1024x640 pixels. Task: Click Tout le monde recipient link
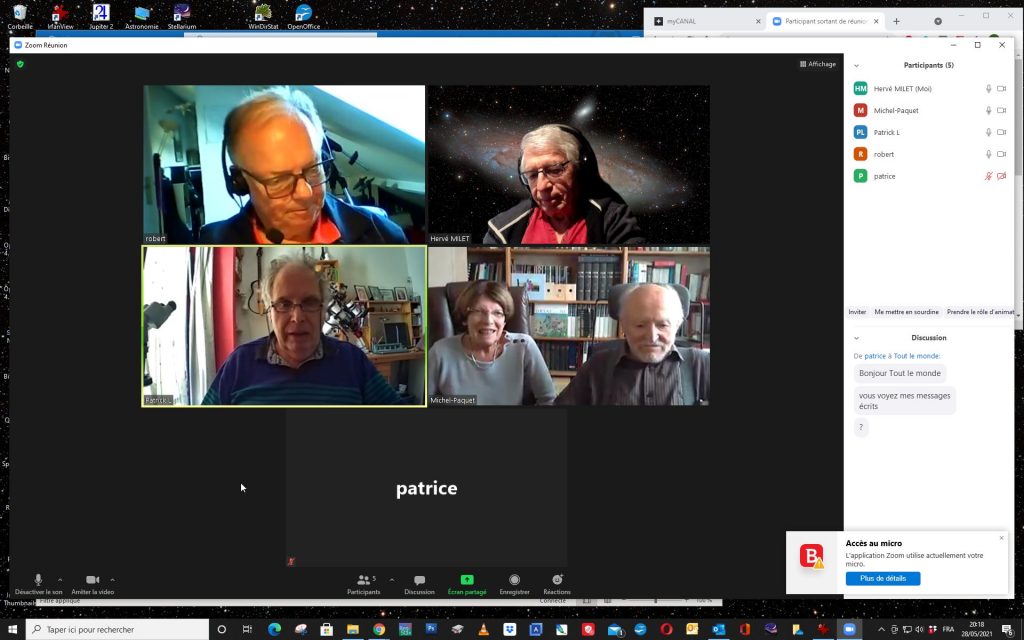pyautogui.click(x=917, y=356)
